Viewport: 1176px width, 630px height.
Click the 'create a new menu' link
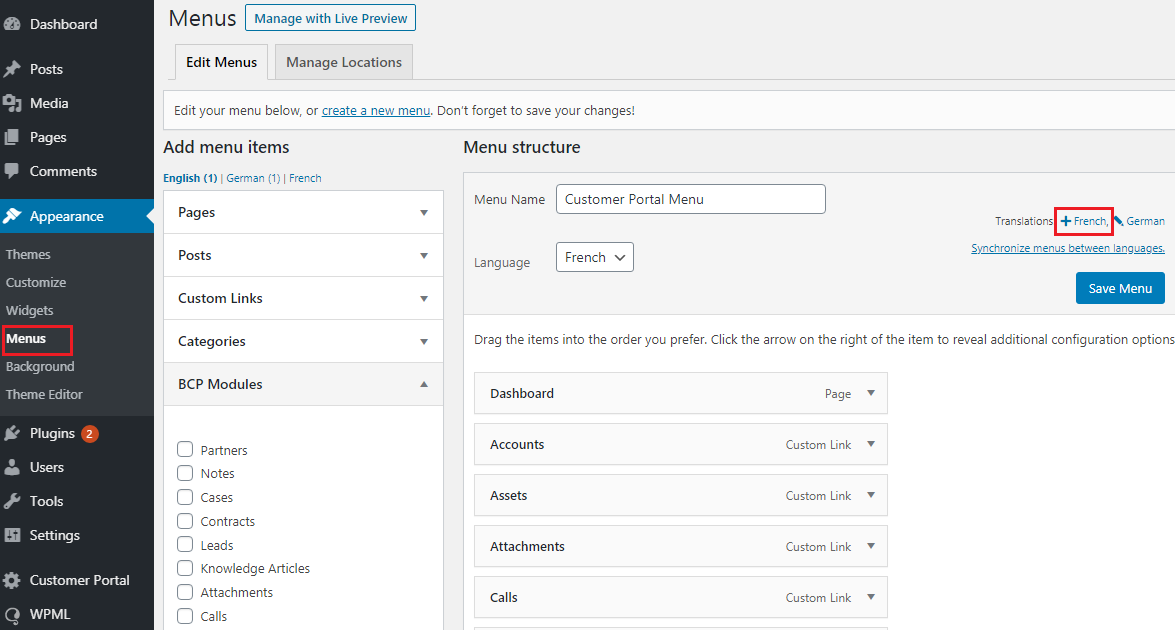coord(376,110)
